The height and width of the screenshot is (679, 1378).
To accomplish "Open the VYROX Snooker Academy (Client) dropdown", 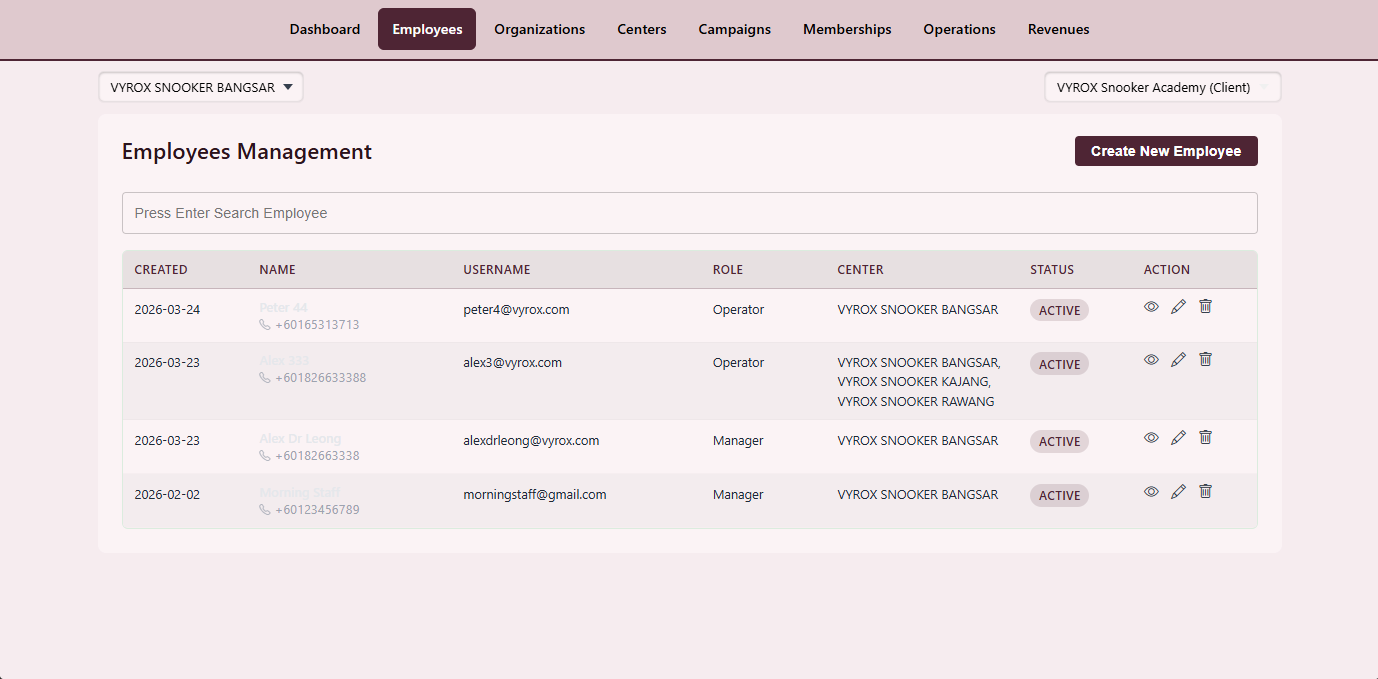I will 1163,87.
